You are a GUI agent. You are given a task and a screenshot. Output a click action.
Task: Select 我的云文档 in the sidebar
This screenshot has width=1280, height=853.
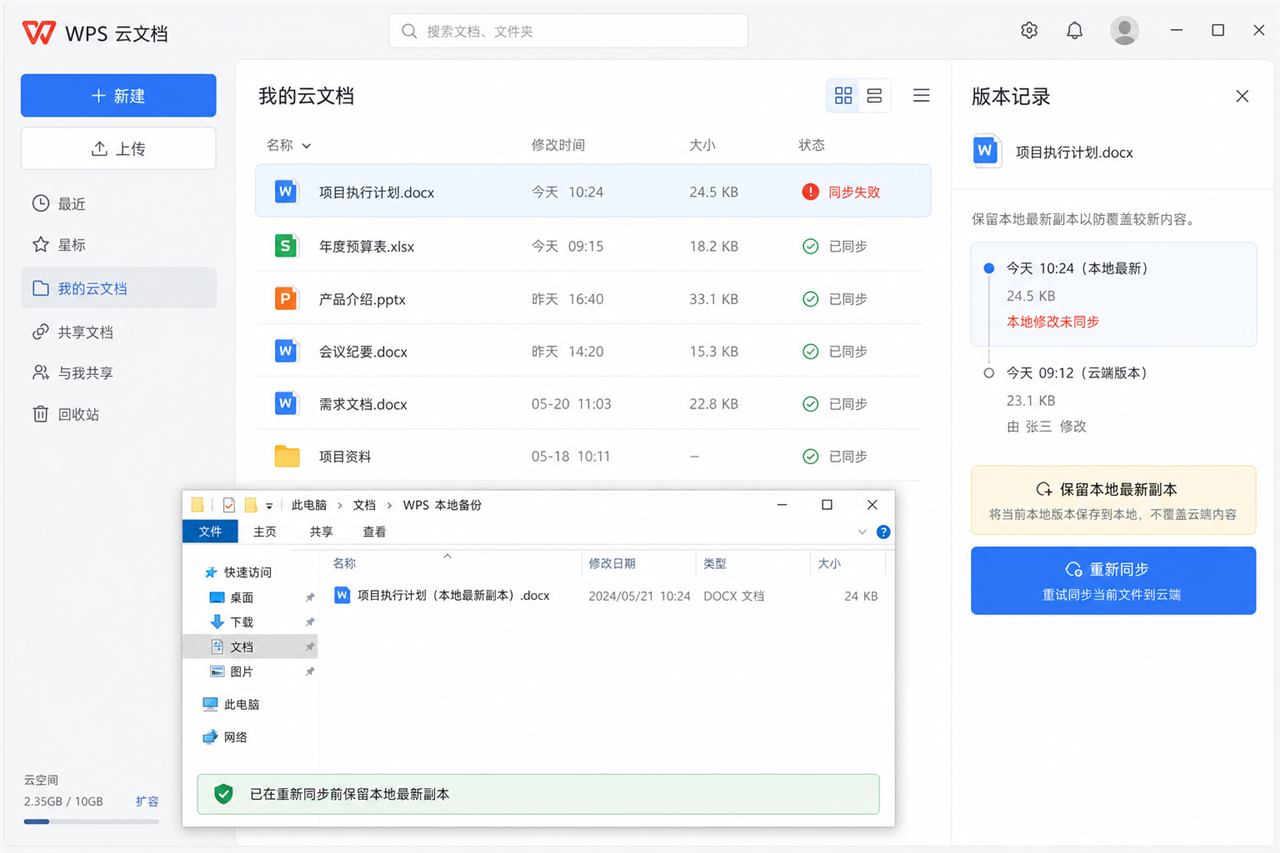pos(118,288)
